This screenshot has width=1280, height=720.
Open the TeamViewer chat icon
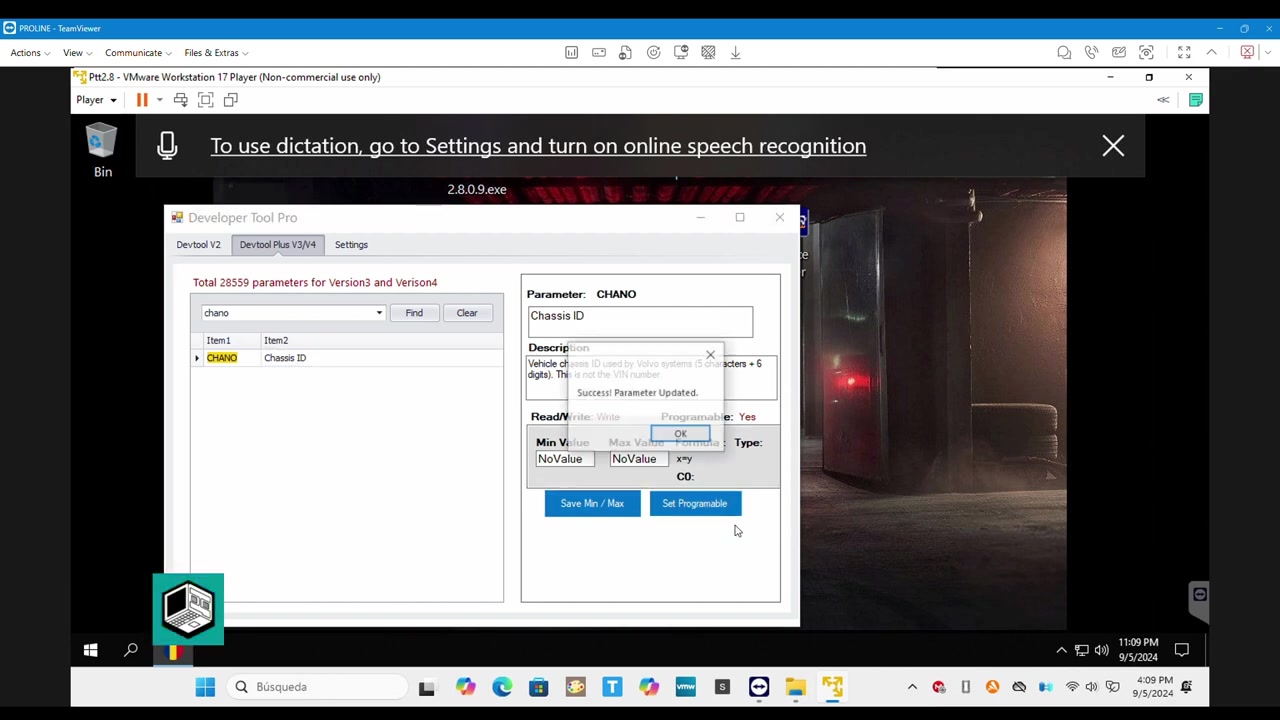1064,53
